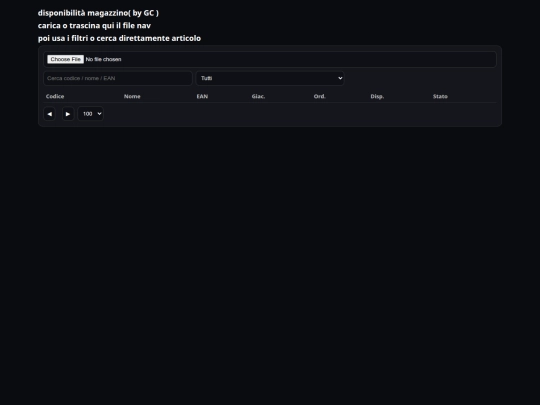540x405 pixels.
Task: Click the Choose File button
Action: [65, 59]
